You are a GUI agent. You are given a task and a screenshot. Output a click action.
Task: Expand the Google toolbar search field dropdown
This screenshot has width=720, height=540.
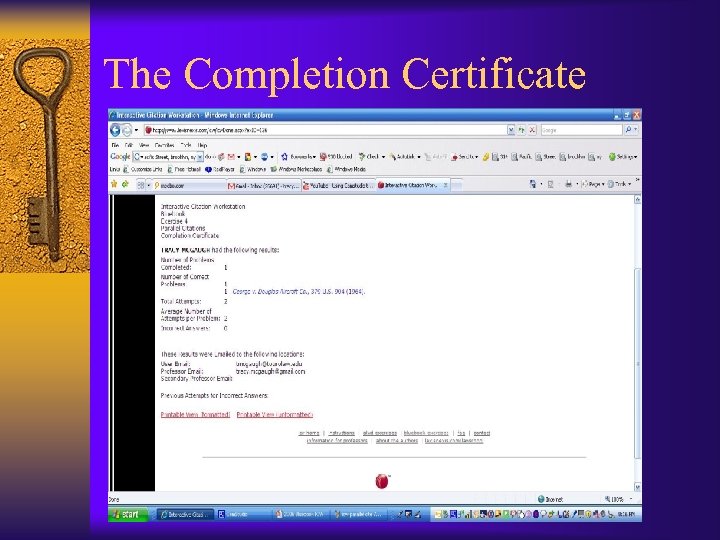pyautogui.click(x=200, y=157)
